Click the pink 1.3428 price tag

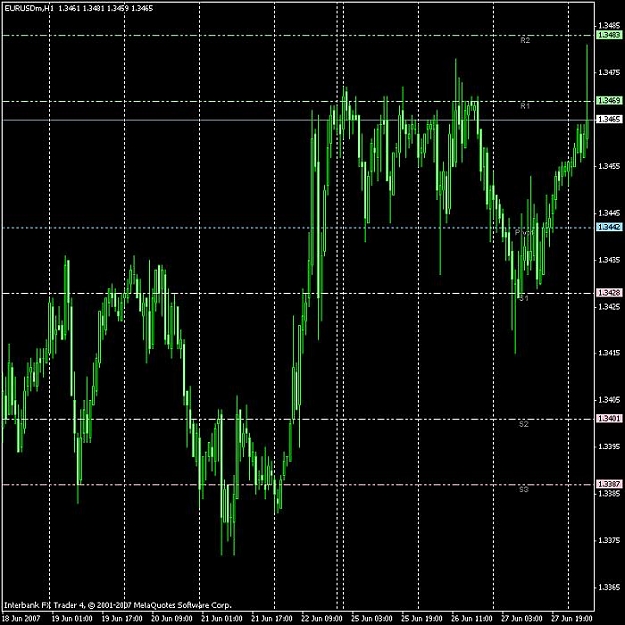(x=609, y=293)
